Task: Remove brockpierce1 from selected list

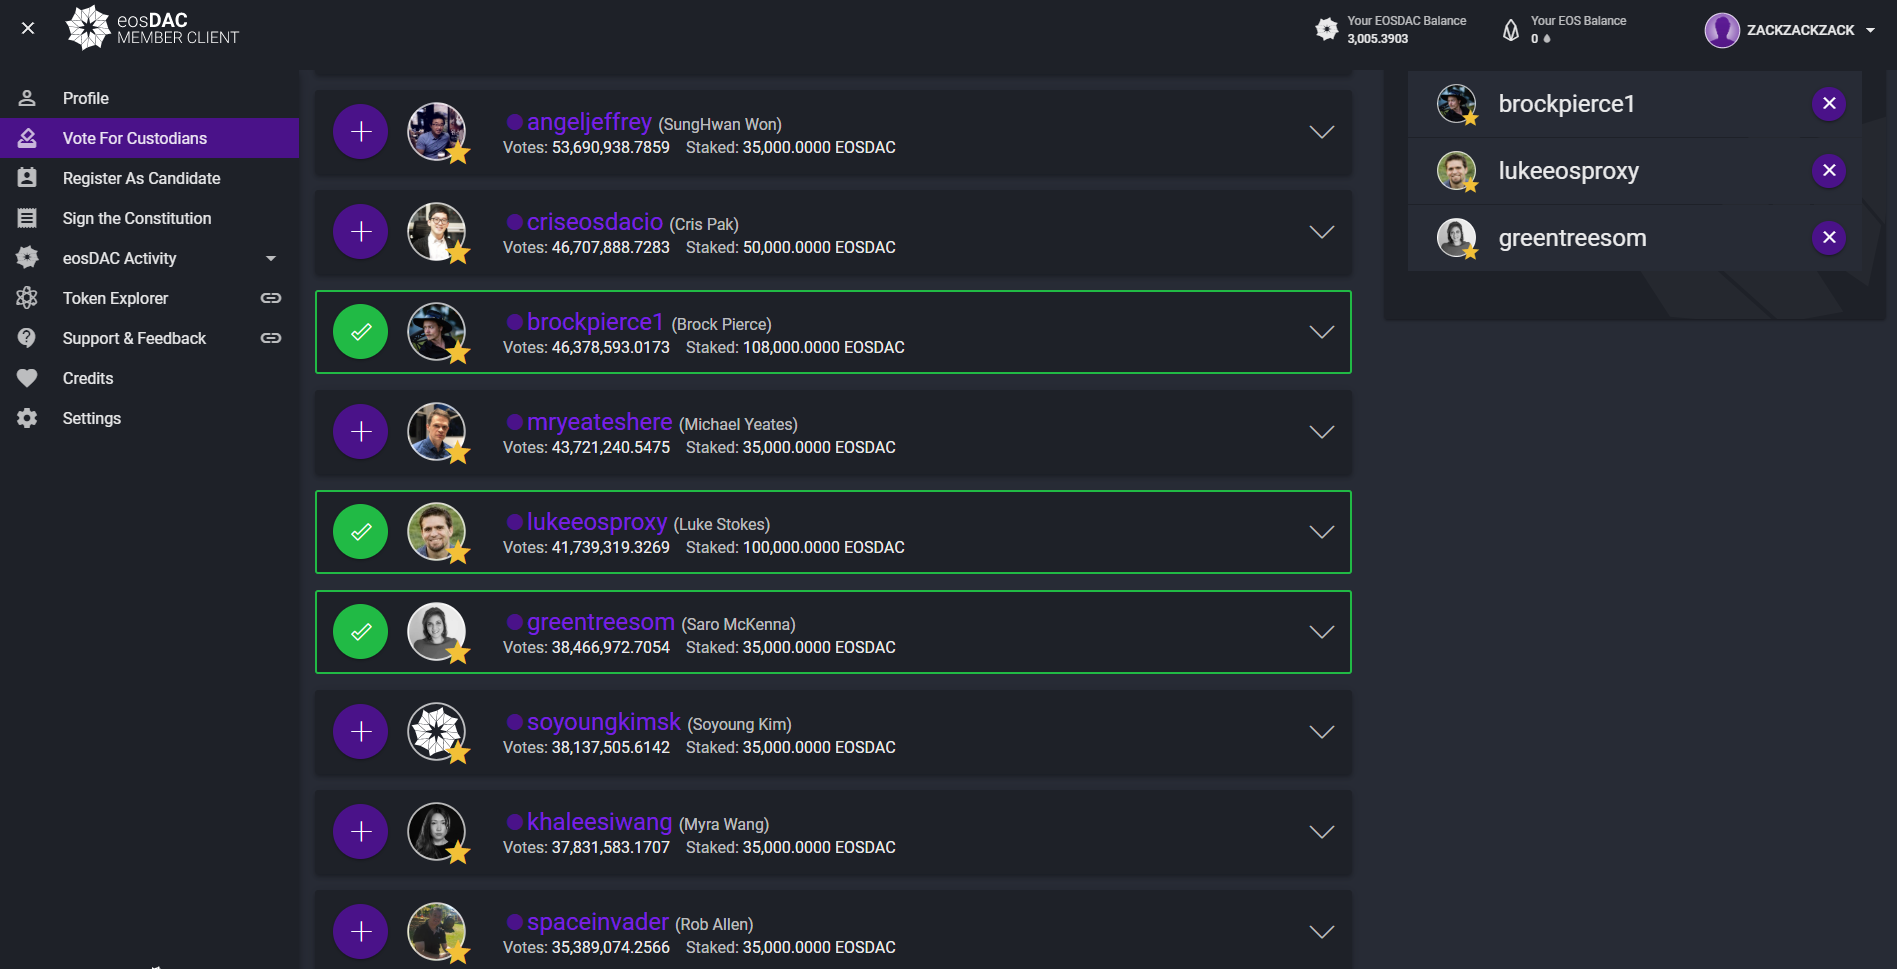Action: pos(1829,104)
